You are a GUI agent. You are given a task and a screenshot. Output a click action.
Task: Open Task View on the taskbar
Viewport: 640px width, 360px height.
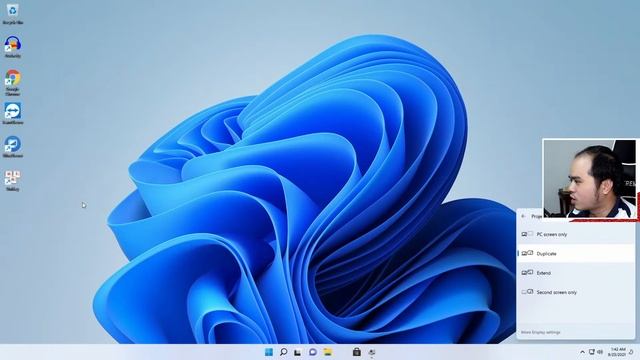(x=298, y=352)
